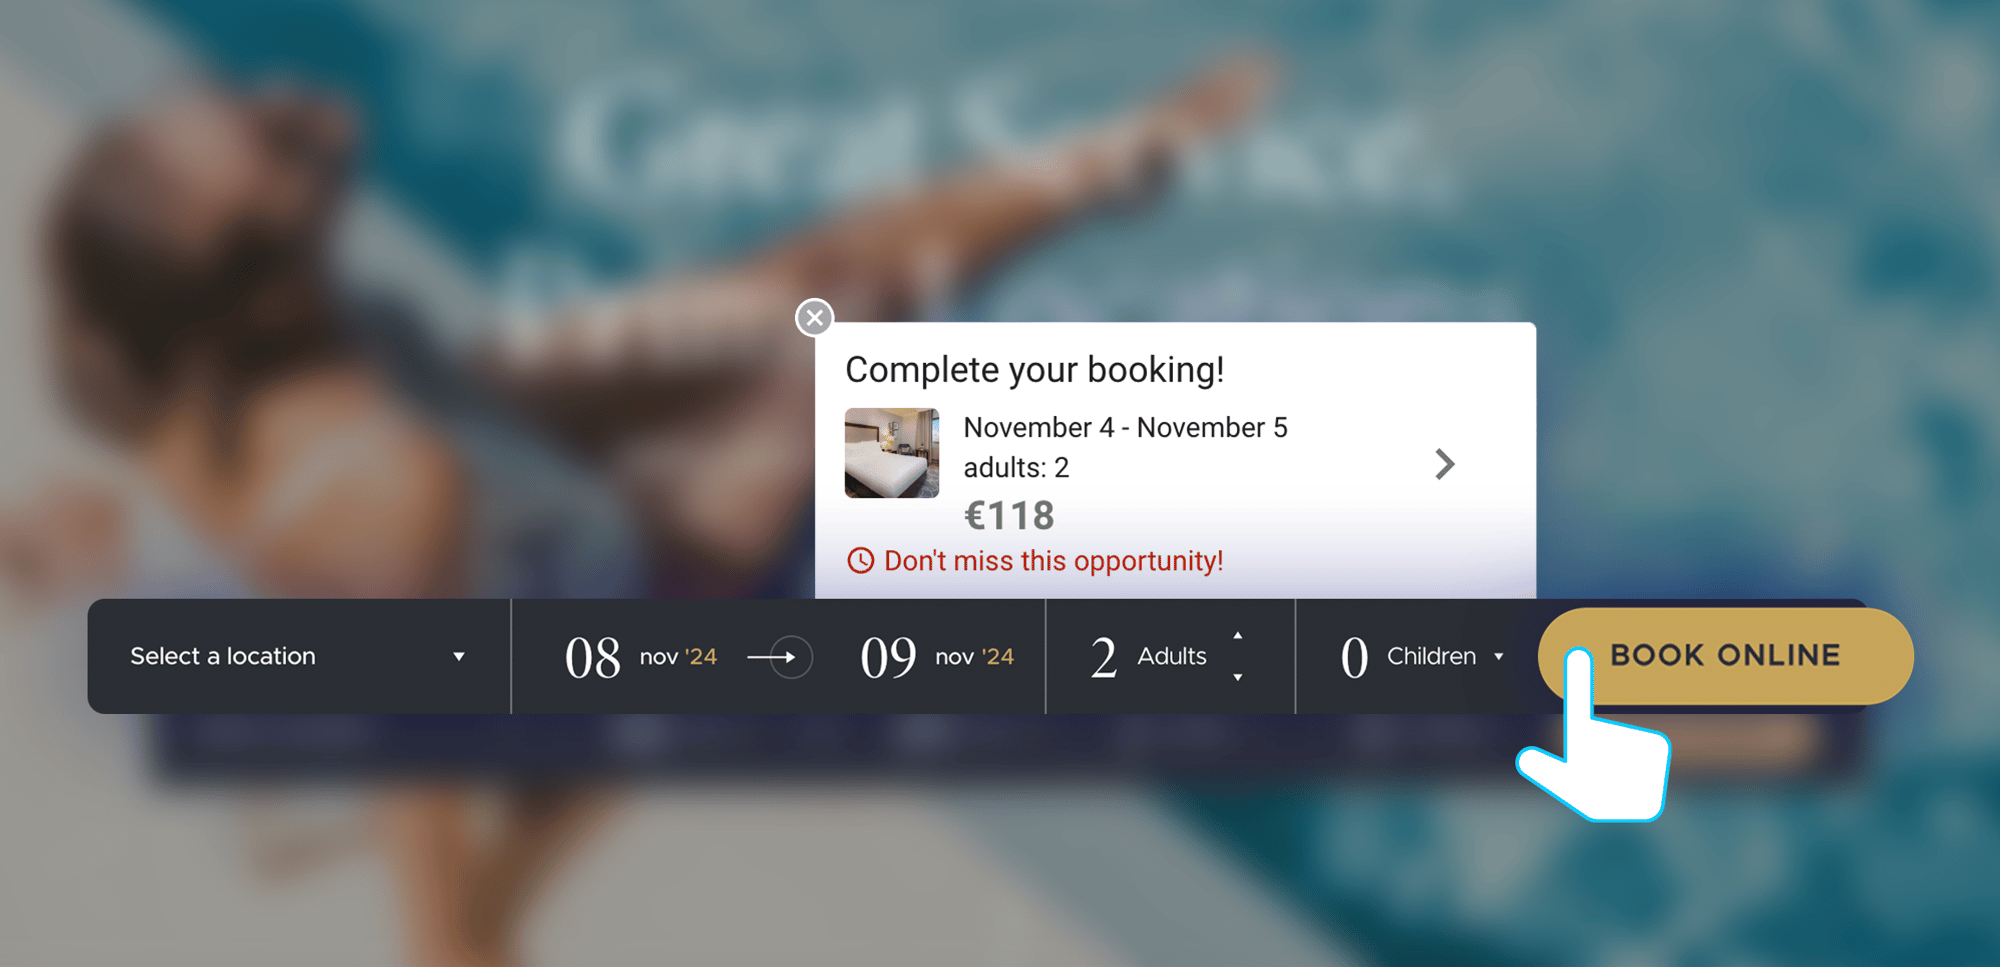Click the children number 0
2000x967 pixels.
[1354, 658]
